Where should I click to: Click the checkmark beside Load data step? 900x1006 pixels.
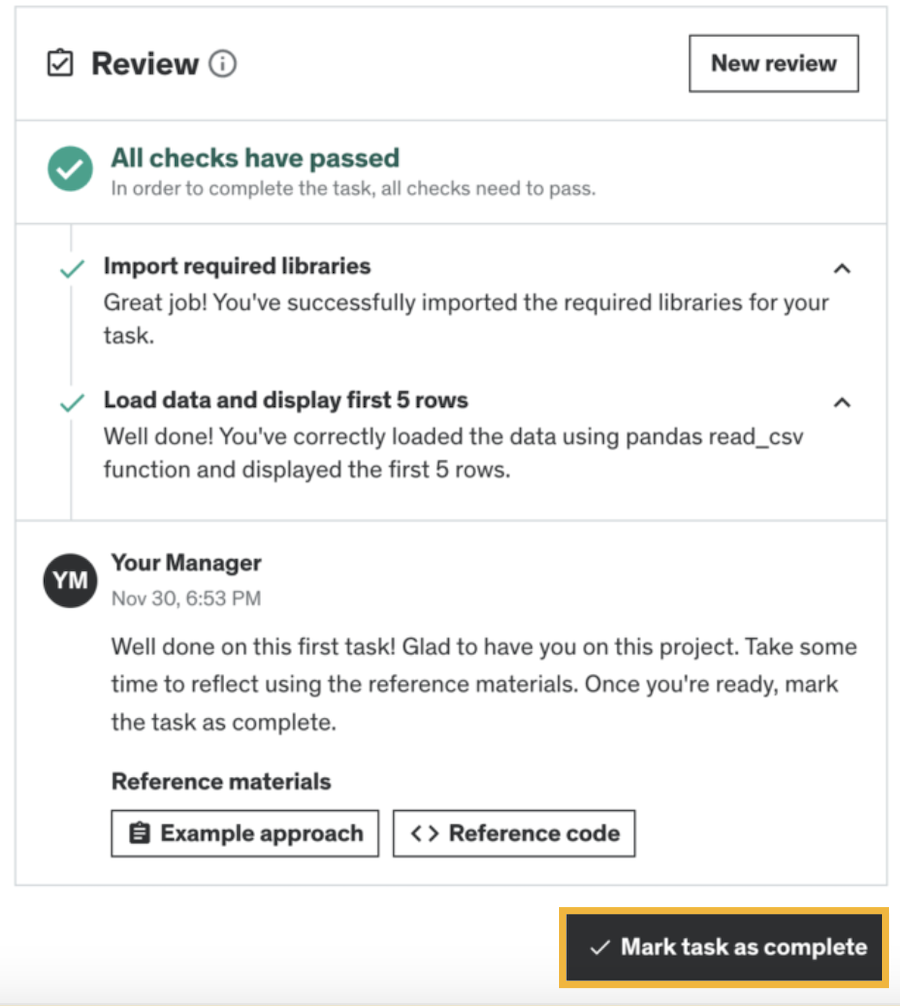(72, 403)
